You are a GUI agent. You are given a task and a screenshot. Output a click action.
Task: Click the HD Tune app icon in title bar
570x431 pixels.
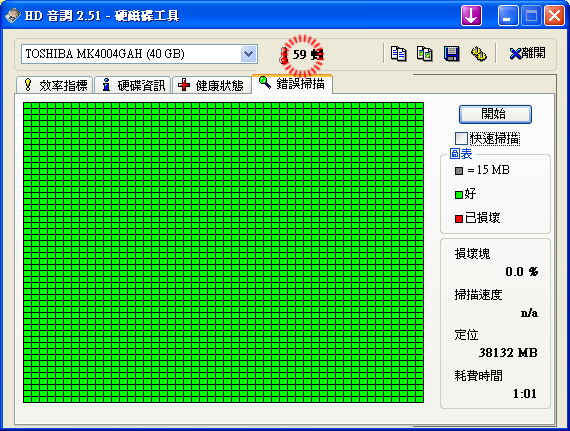tap(13, 16)
